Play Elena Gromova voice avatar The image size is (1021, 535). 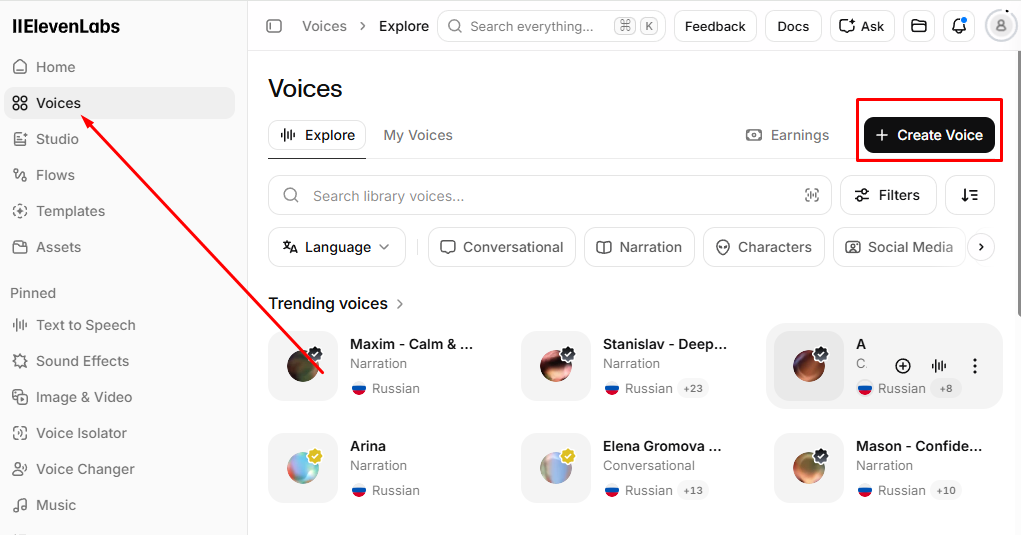556,468
